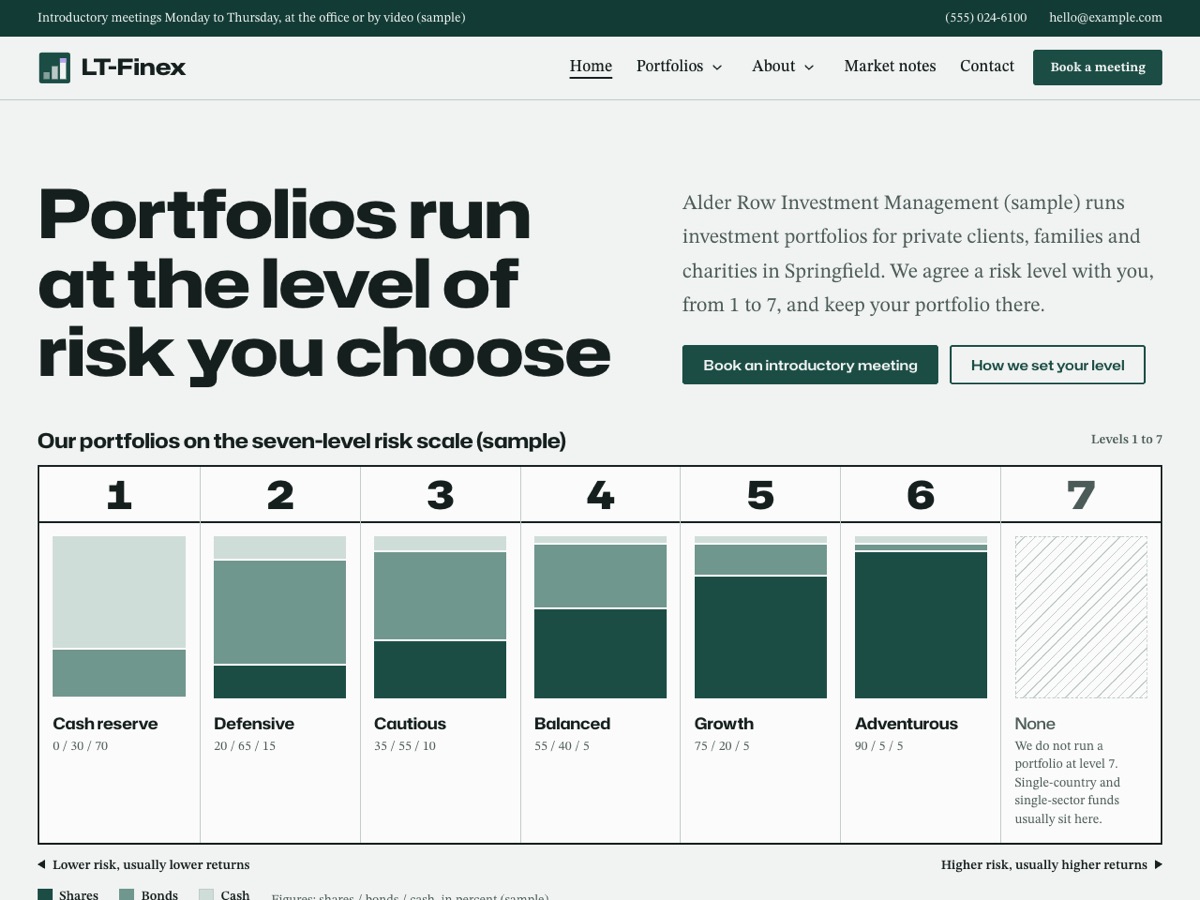Viewport: 1200px width, 900px height.
Task: Click the Growth allocation bar chart
Action: point(760,617)
